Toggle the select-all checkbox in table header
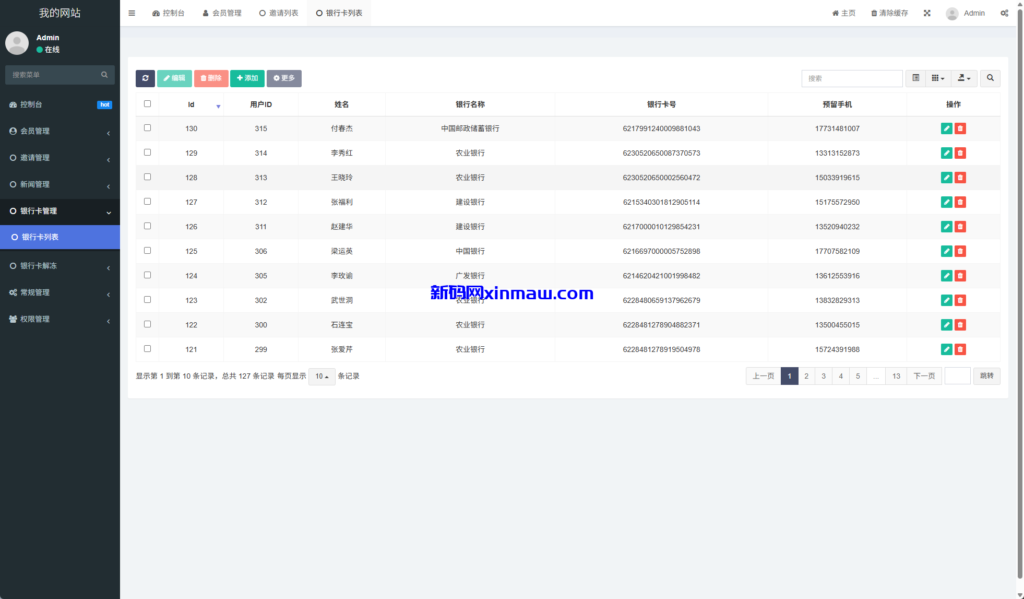The image size is (1024, 599). [x=147, y=103]
